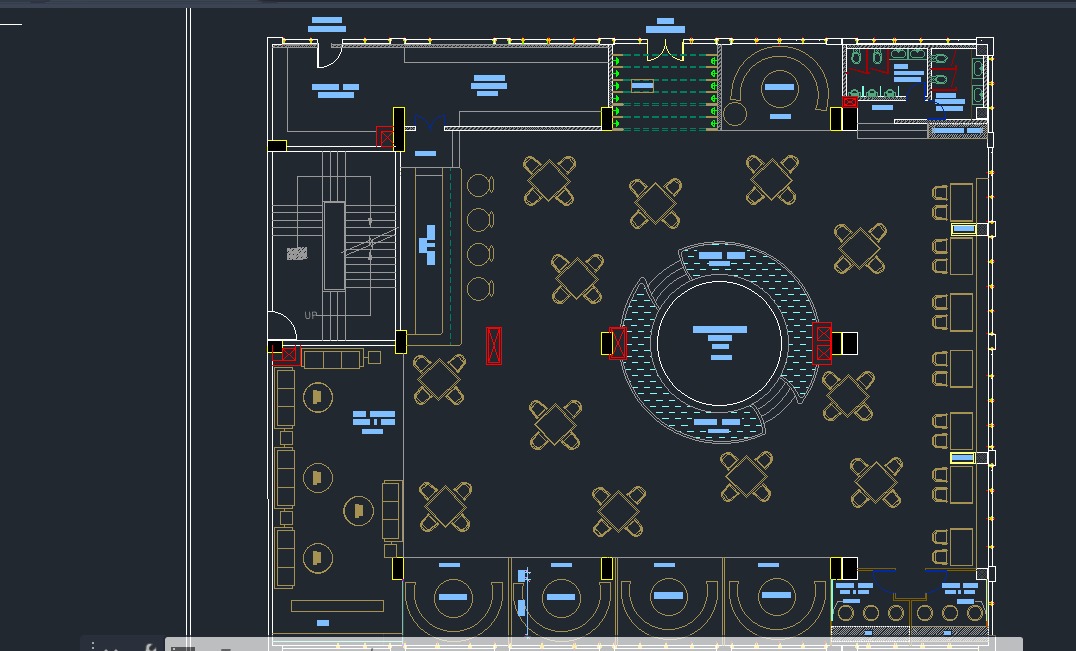
Task: Select the topmost bar stool circle by the counter
Action: pos(480,186)
